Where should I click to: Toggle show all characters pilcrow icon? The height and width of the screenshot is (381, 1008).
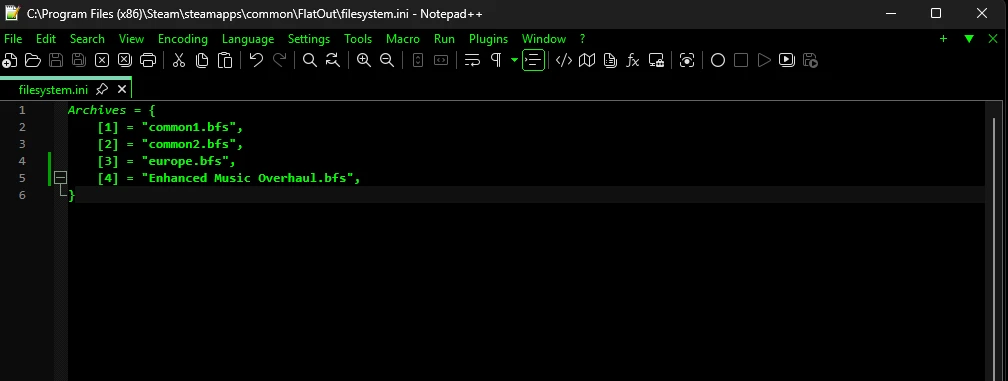(496, 60)
